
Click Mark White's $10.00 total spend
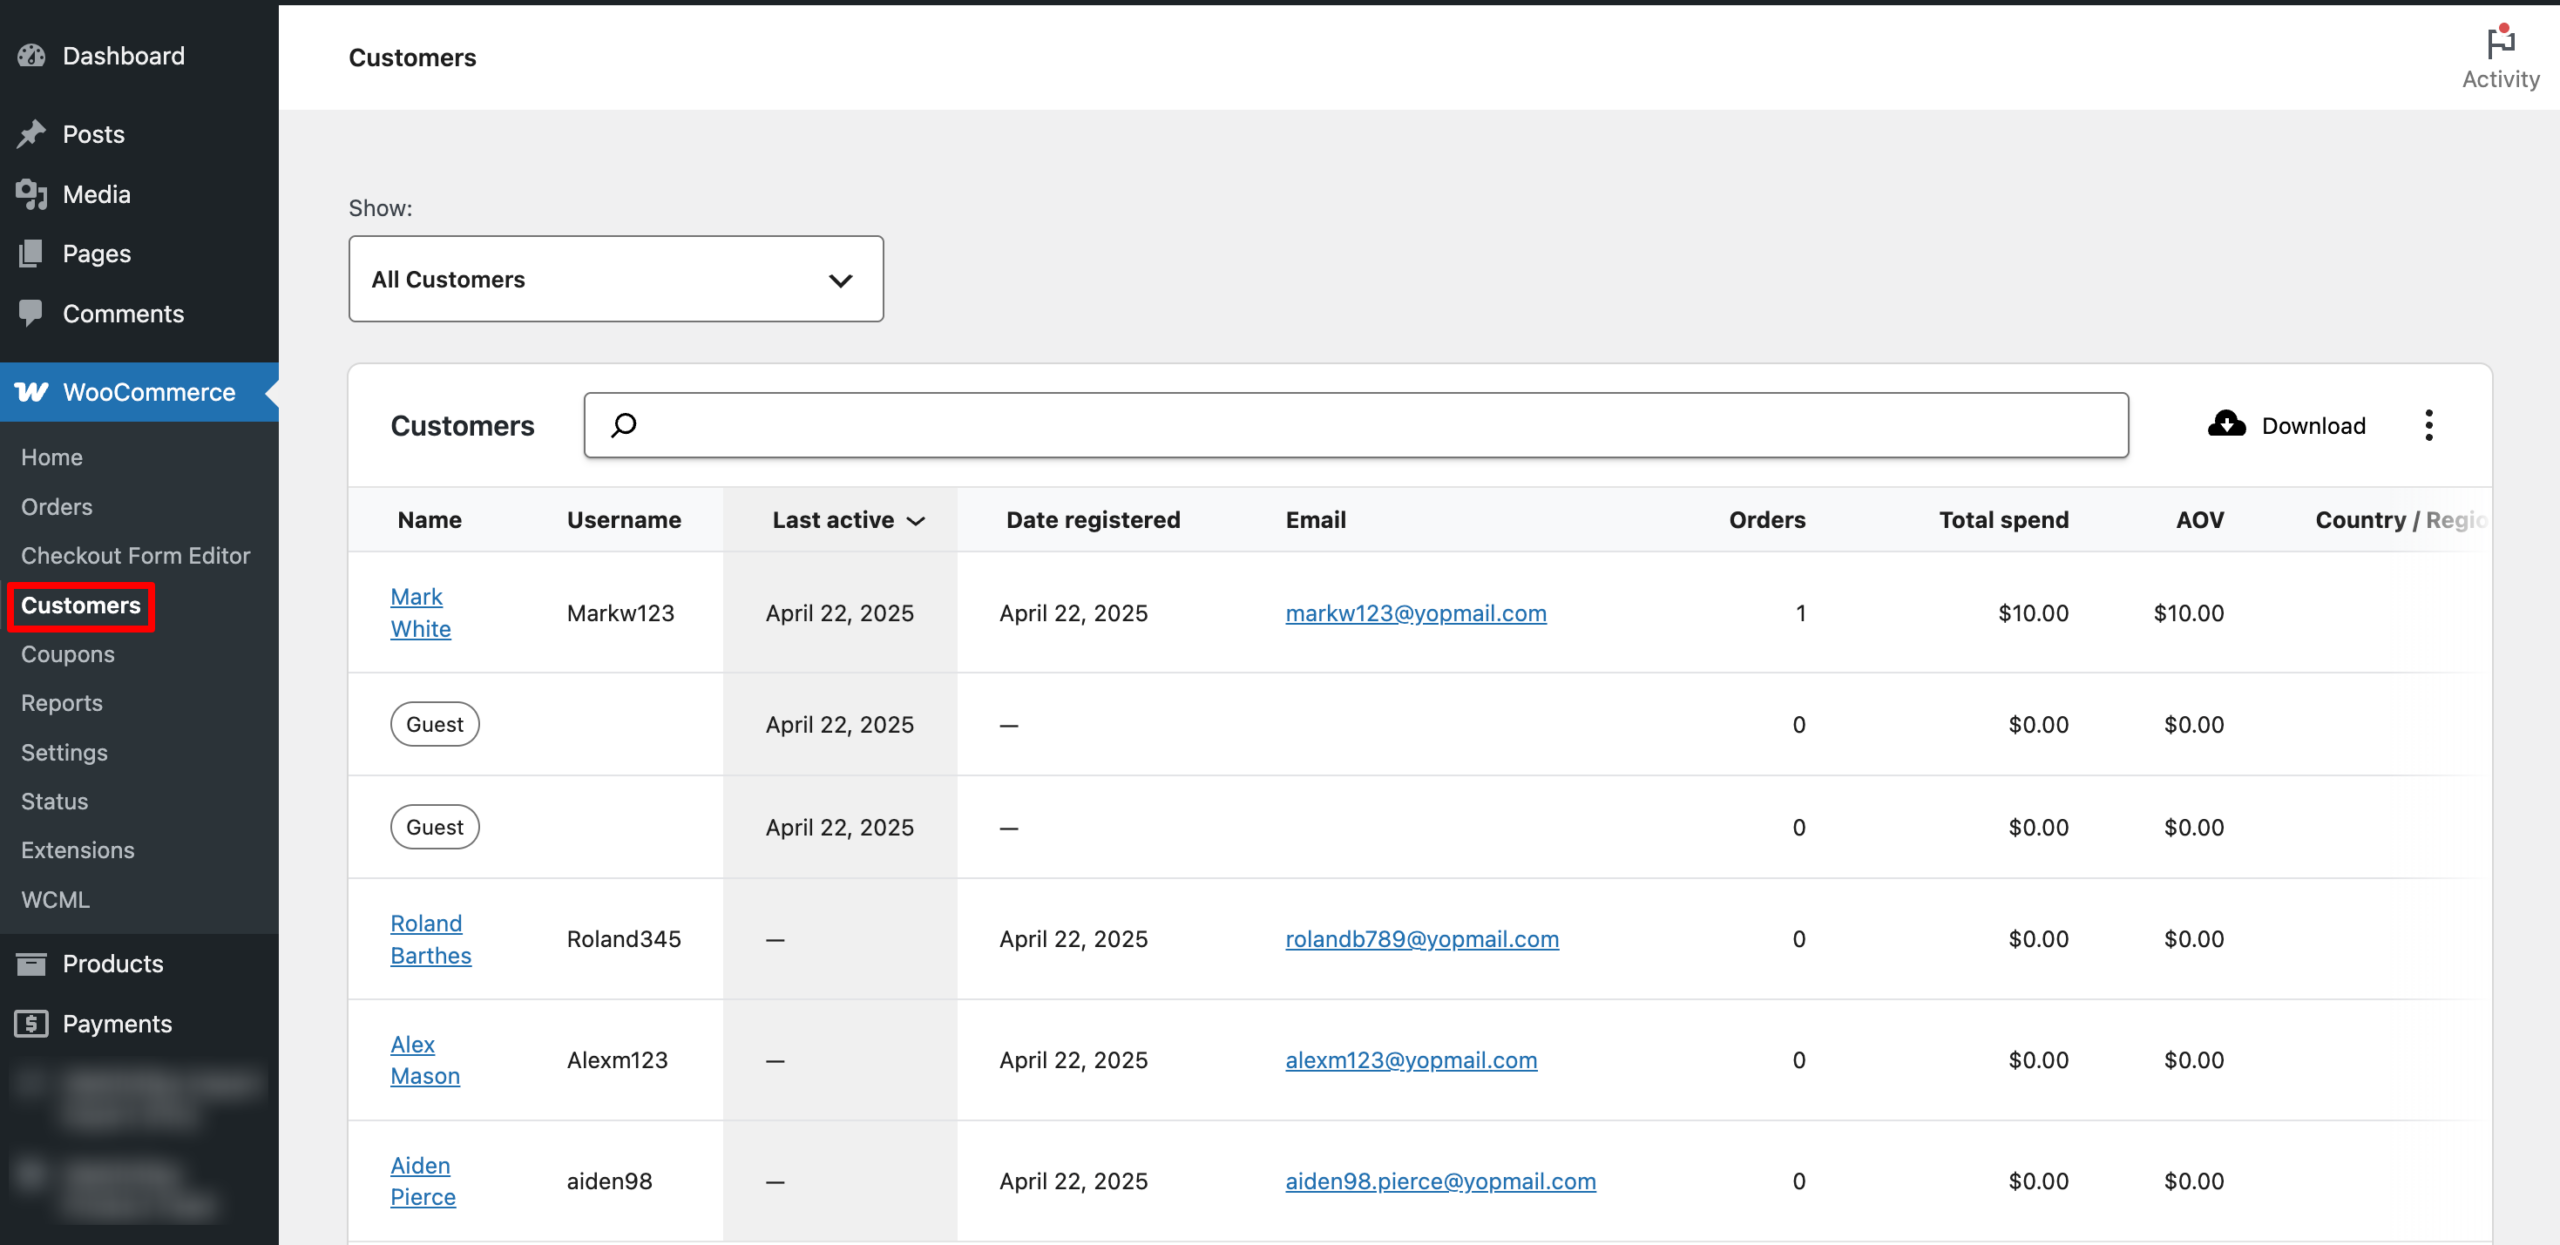click(2033, 613)
